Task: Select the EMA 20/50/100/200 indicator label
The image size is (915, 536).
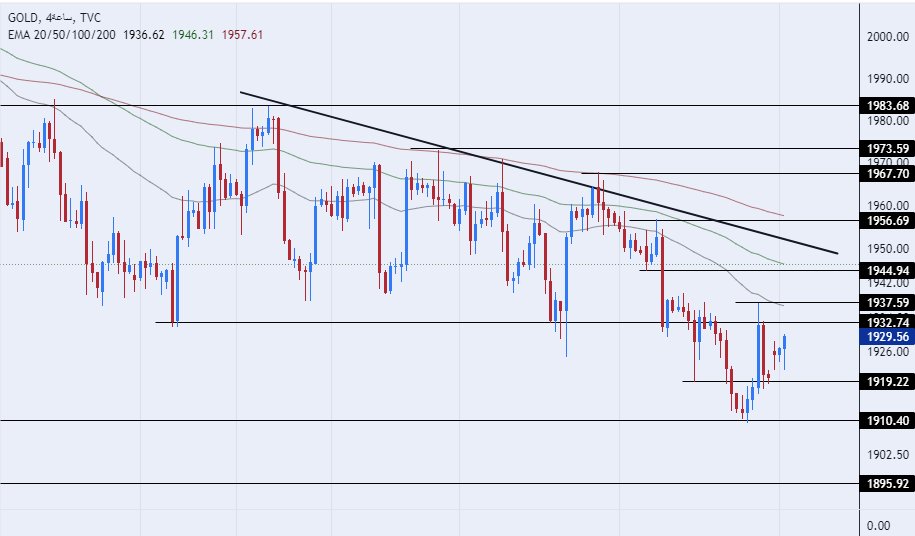Action: click(61, 33)
